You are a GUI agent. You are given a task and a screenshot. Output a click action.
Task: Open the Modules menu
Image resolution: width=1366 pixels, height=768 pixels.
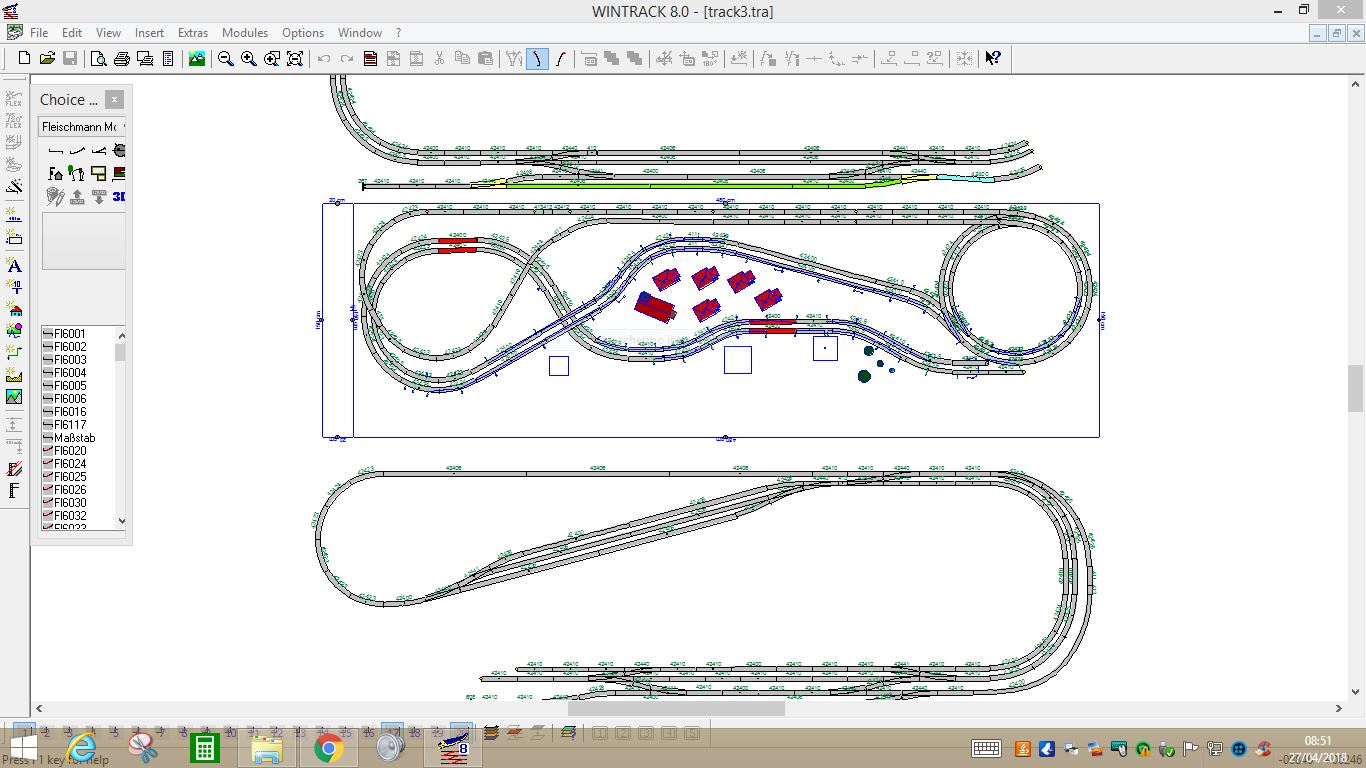coord(245,33)
